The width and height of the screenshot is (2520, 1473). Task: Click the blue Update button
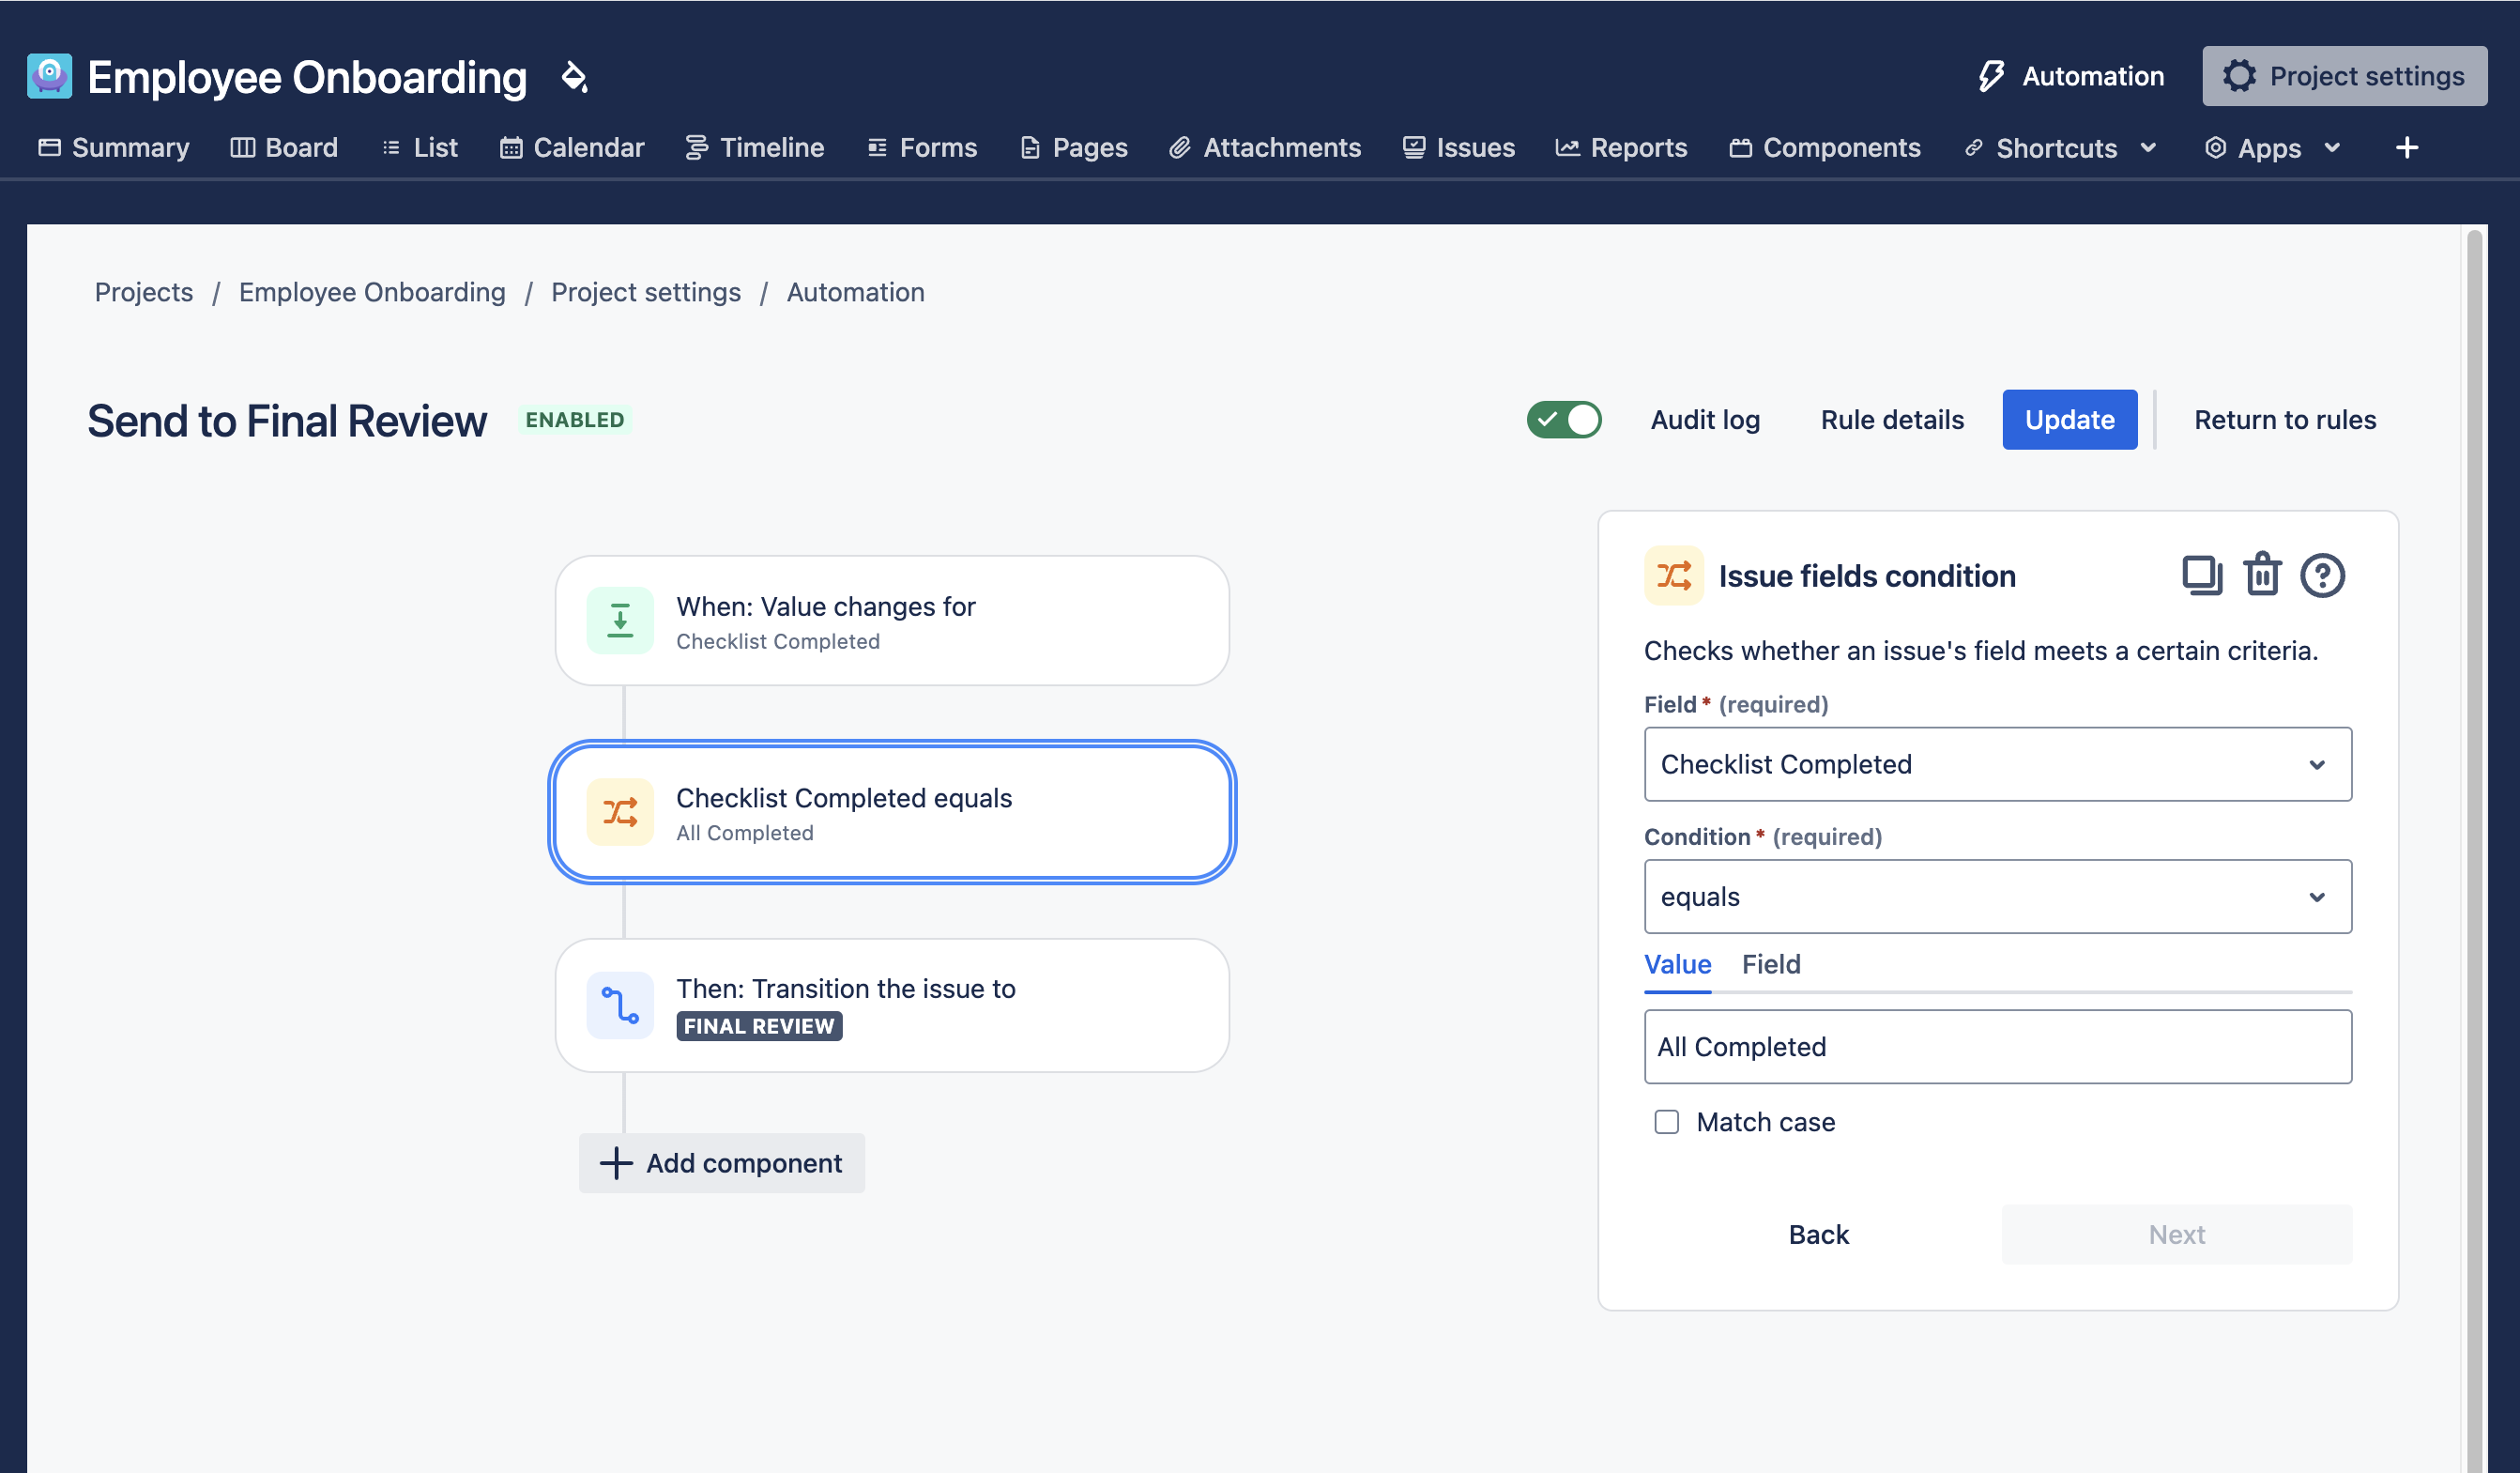[2069, 420]
